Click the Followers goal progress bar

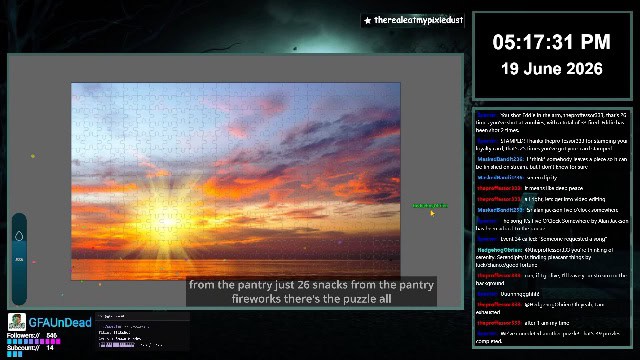[x=33, y=341]
